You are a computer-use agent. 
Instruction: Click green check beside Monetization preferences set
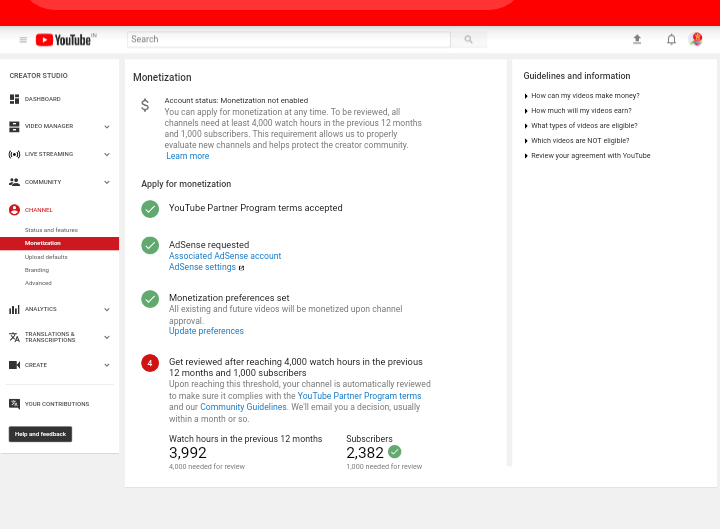coord(150,299)
